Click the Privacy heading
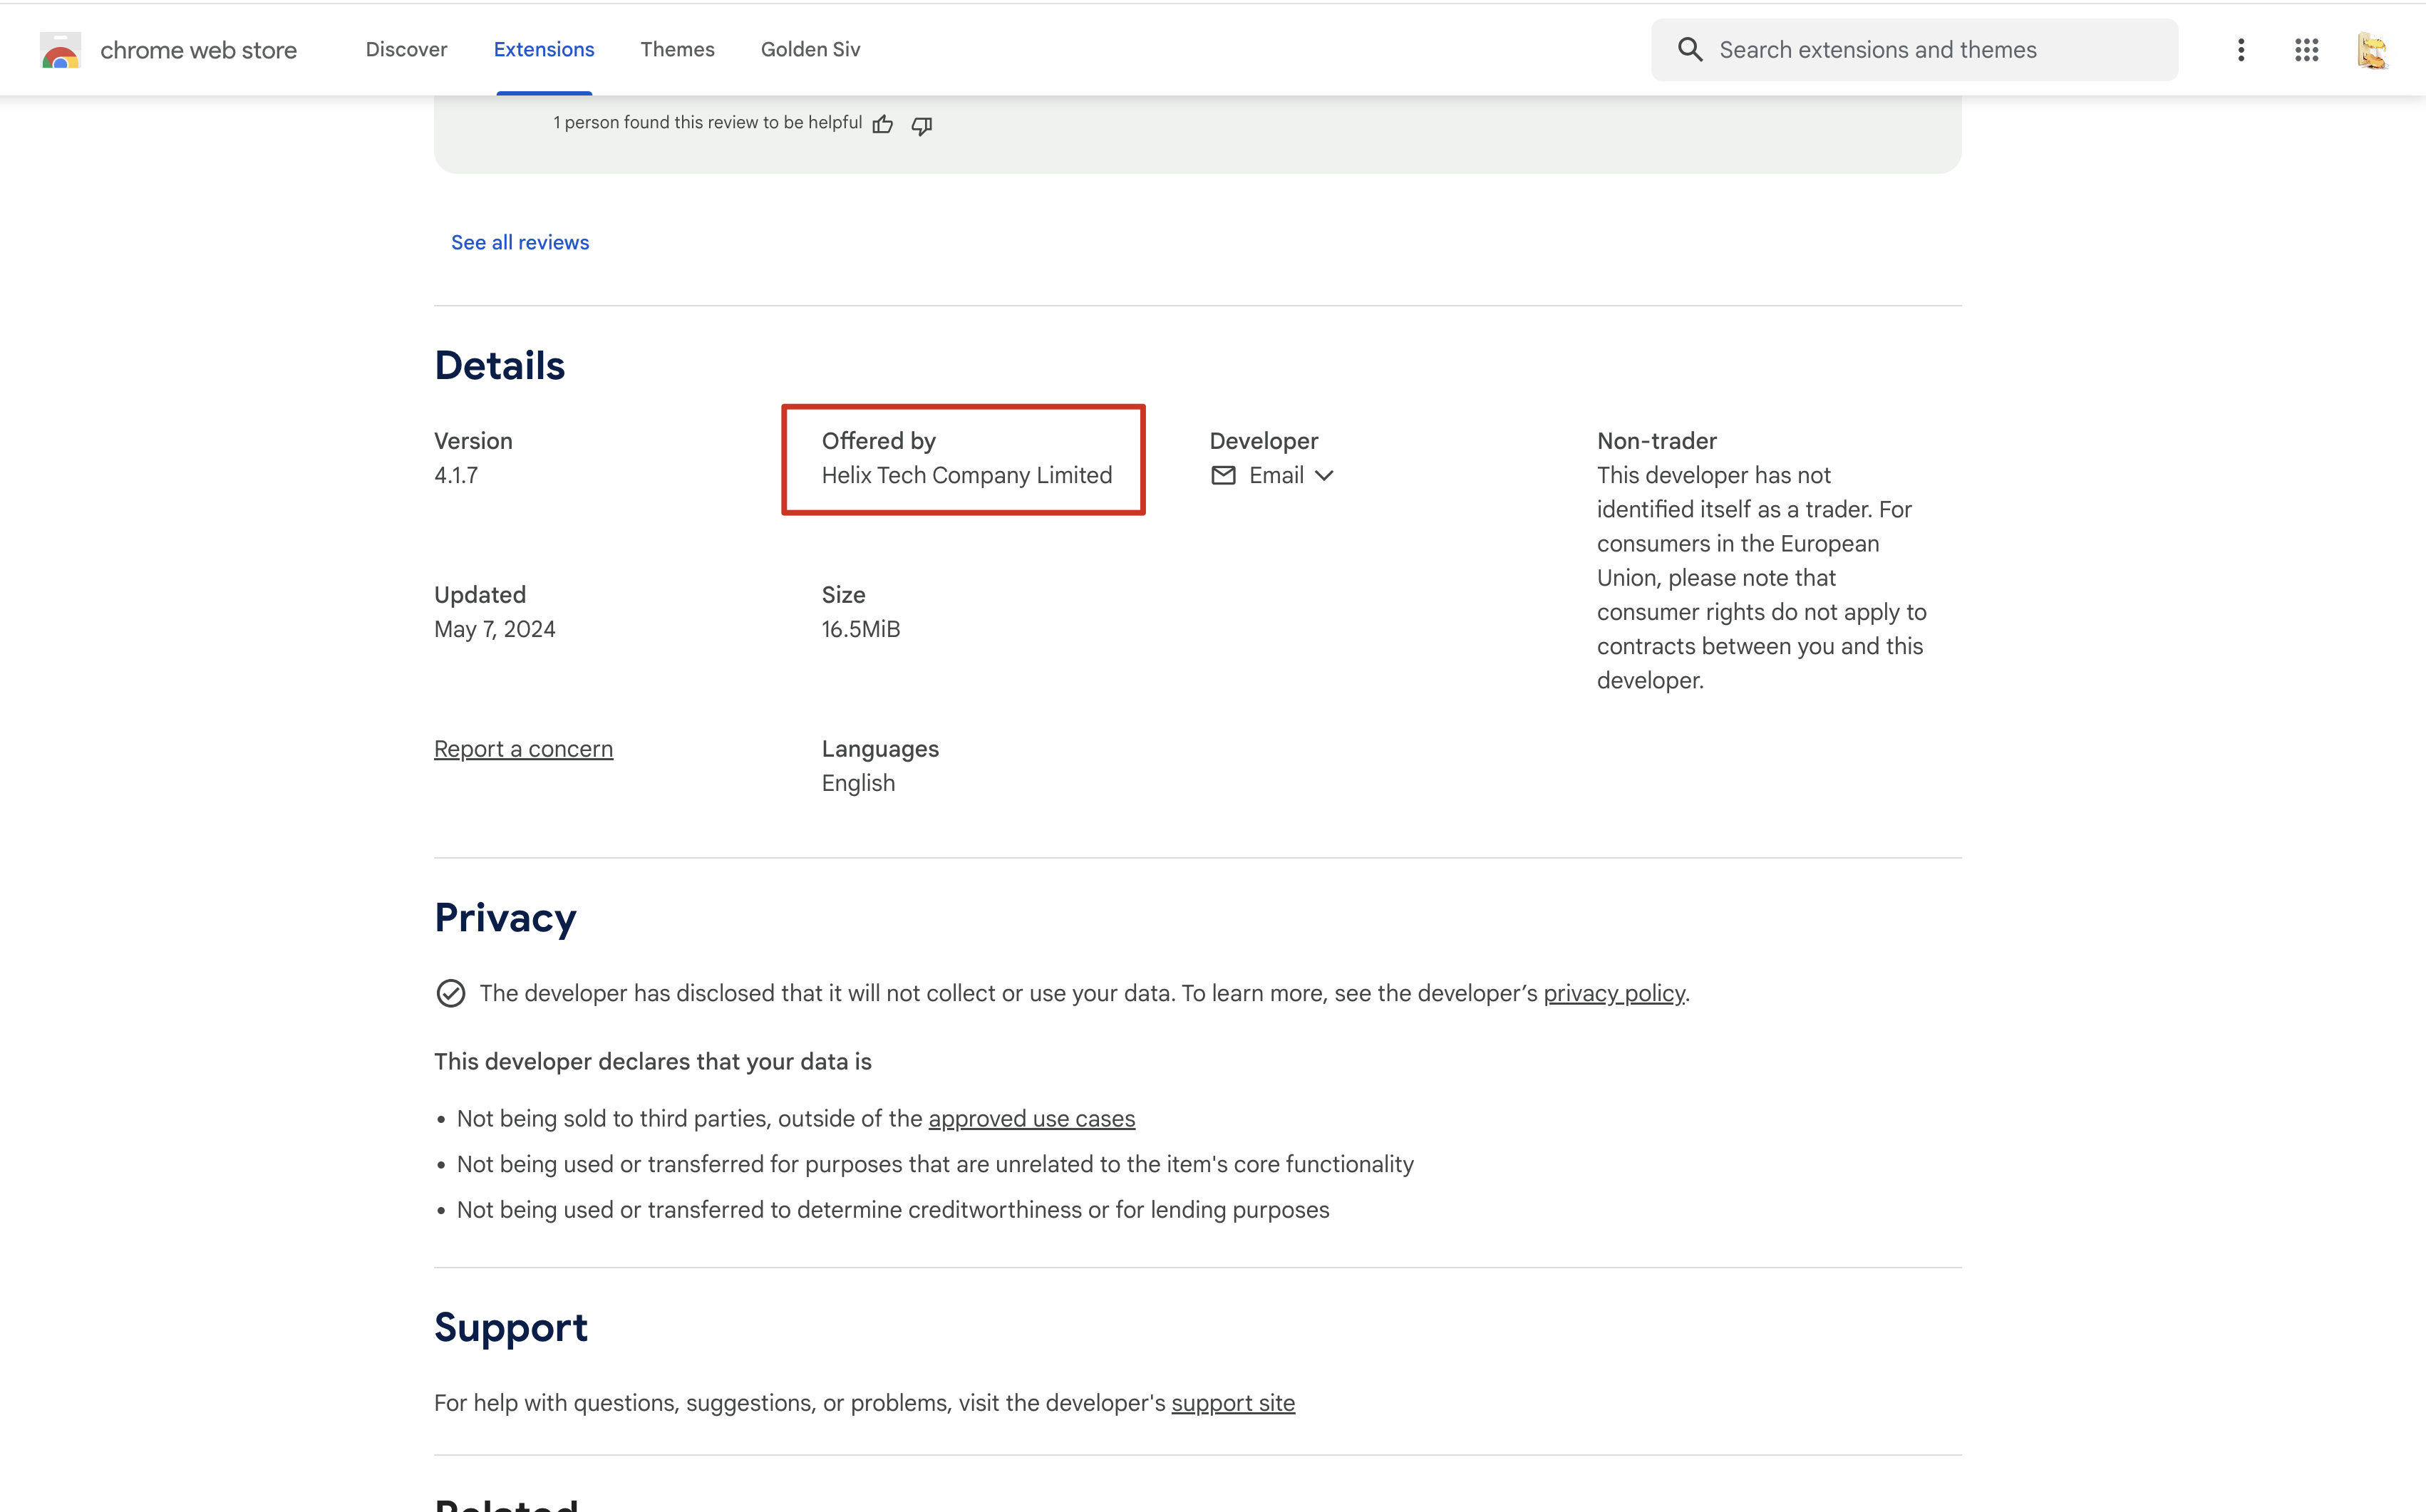 tap(505, 918)
